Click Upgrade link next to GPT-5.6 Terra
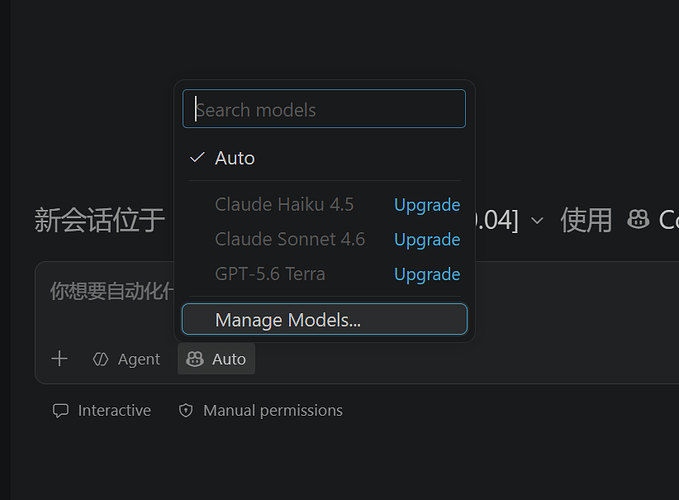The image size is (679, 500). [427, 274]
